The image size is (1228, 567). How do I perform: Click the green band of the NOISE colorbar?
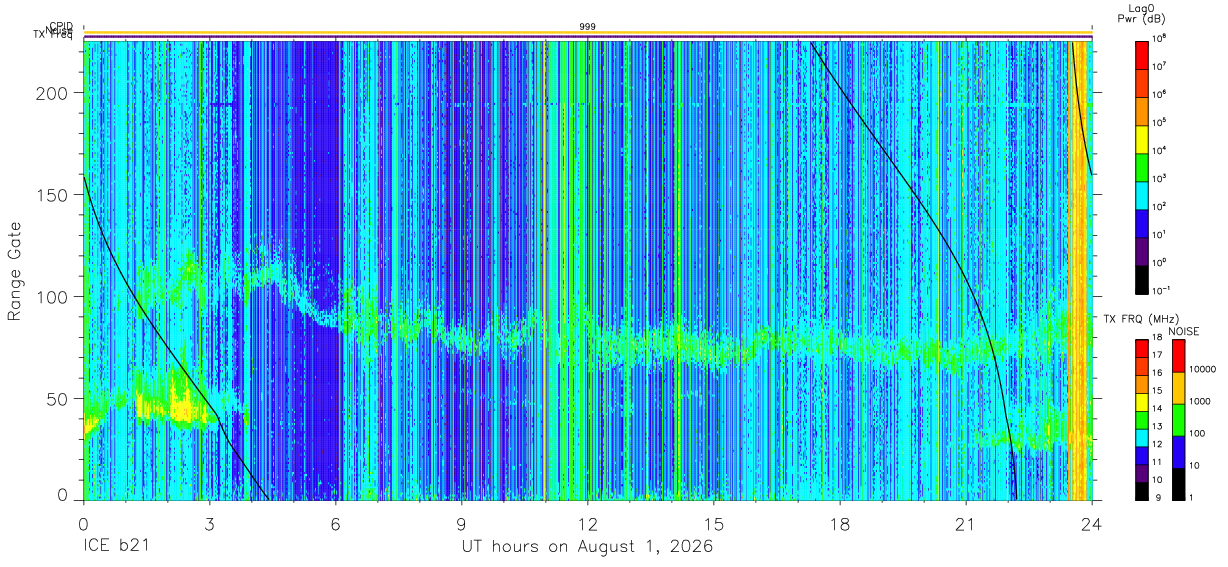(1178, 418)
